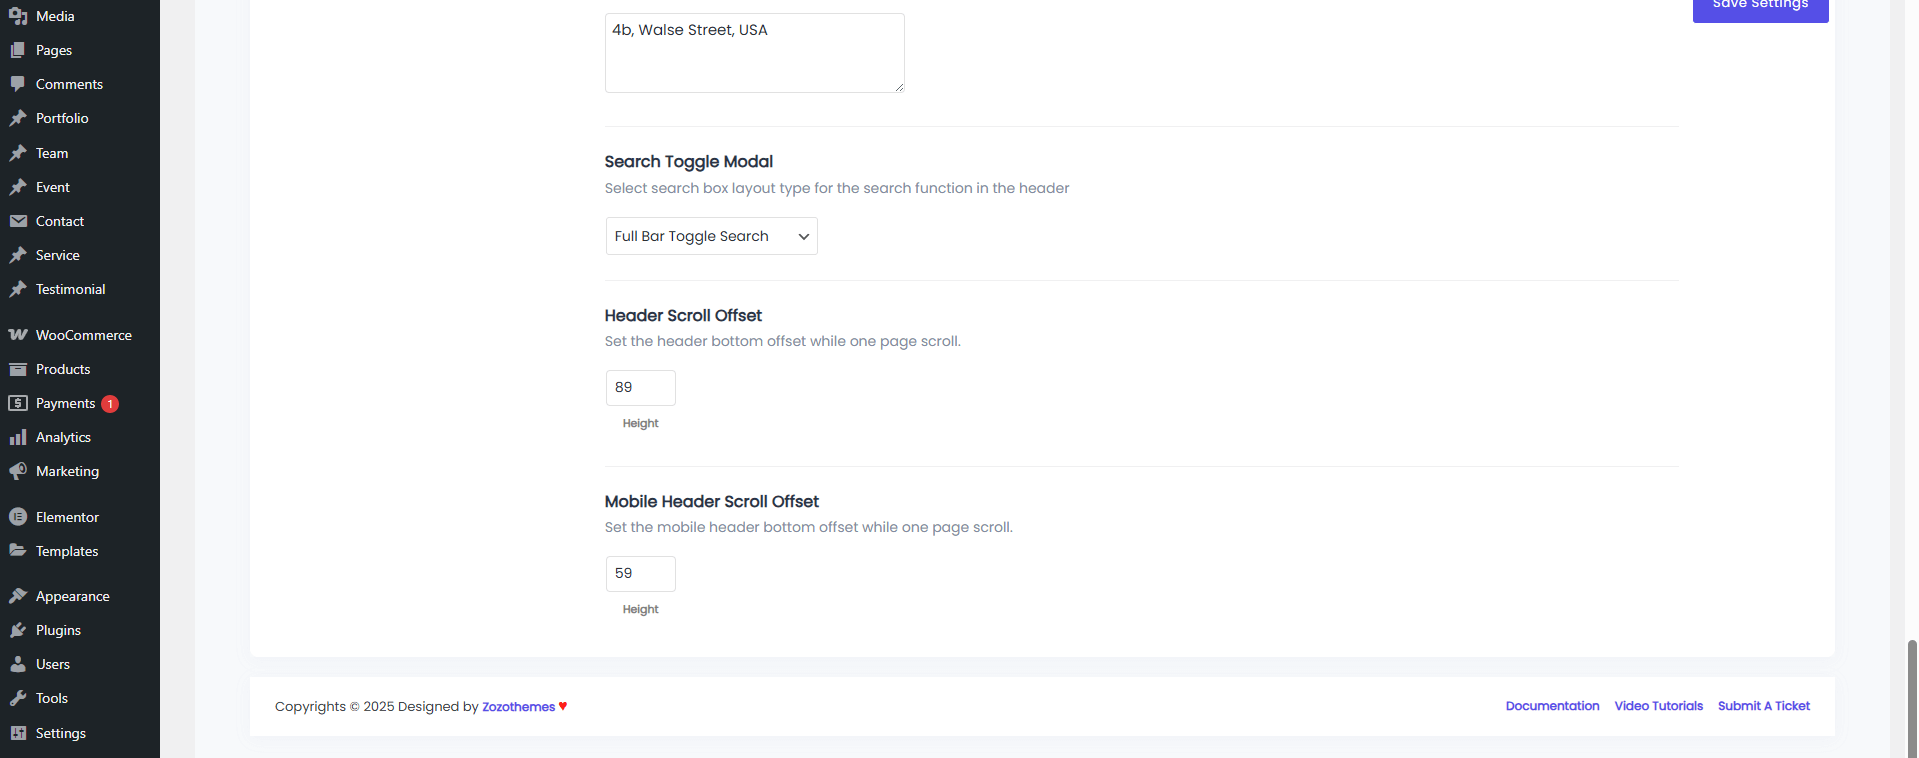The height and width of the screenshot is (758, 1919).
Task: Click the Comments speech bubble icon
Action: 18,84
